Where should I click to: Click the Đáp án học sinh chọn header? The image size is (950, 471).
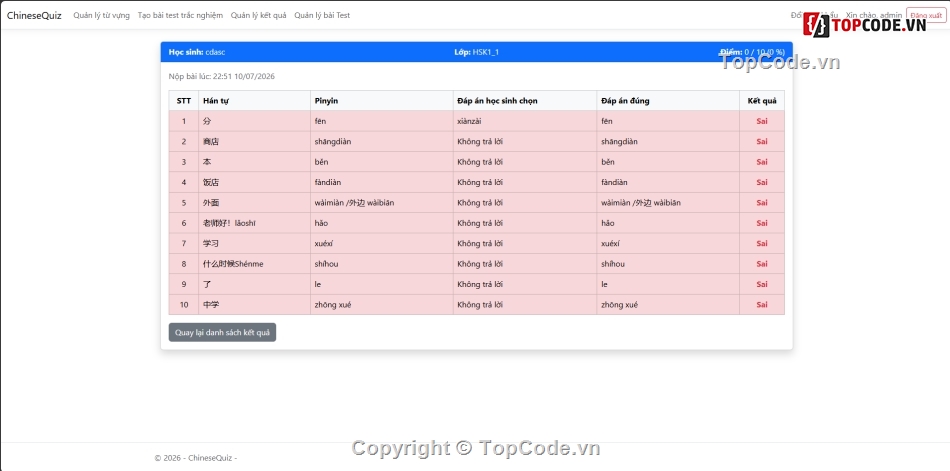[525, 101]
